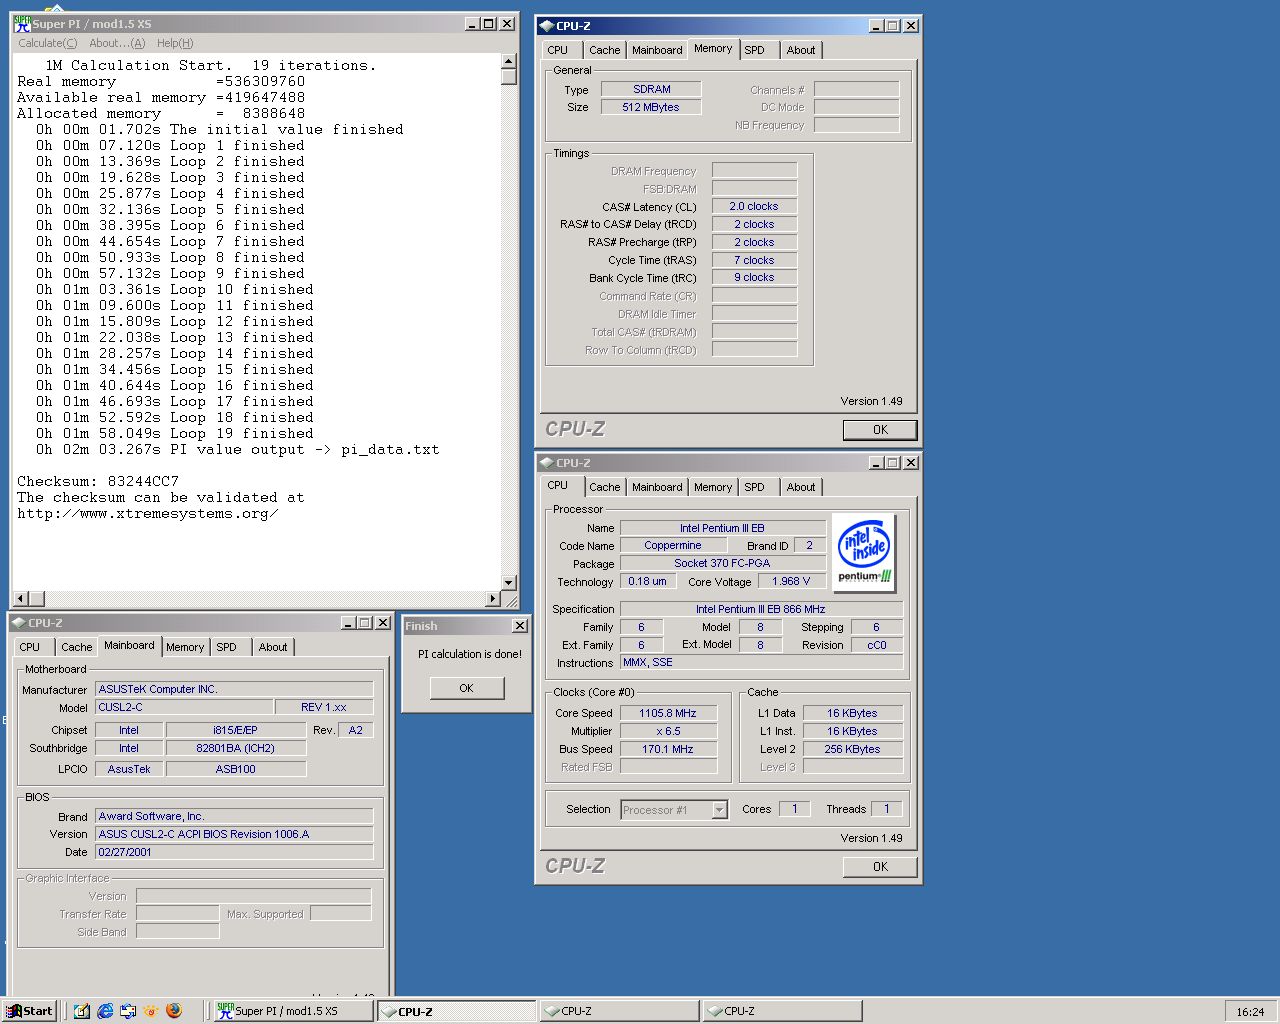Click the system clock showing 16:24
The height and width of the screenshot is (1024, 1280).
click(x=1250, y=1012)
